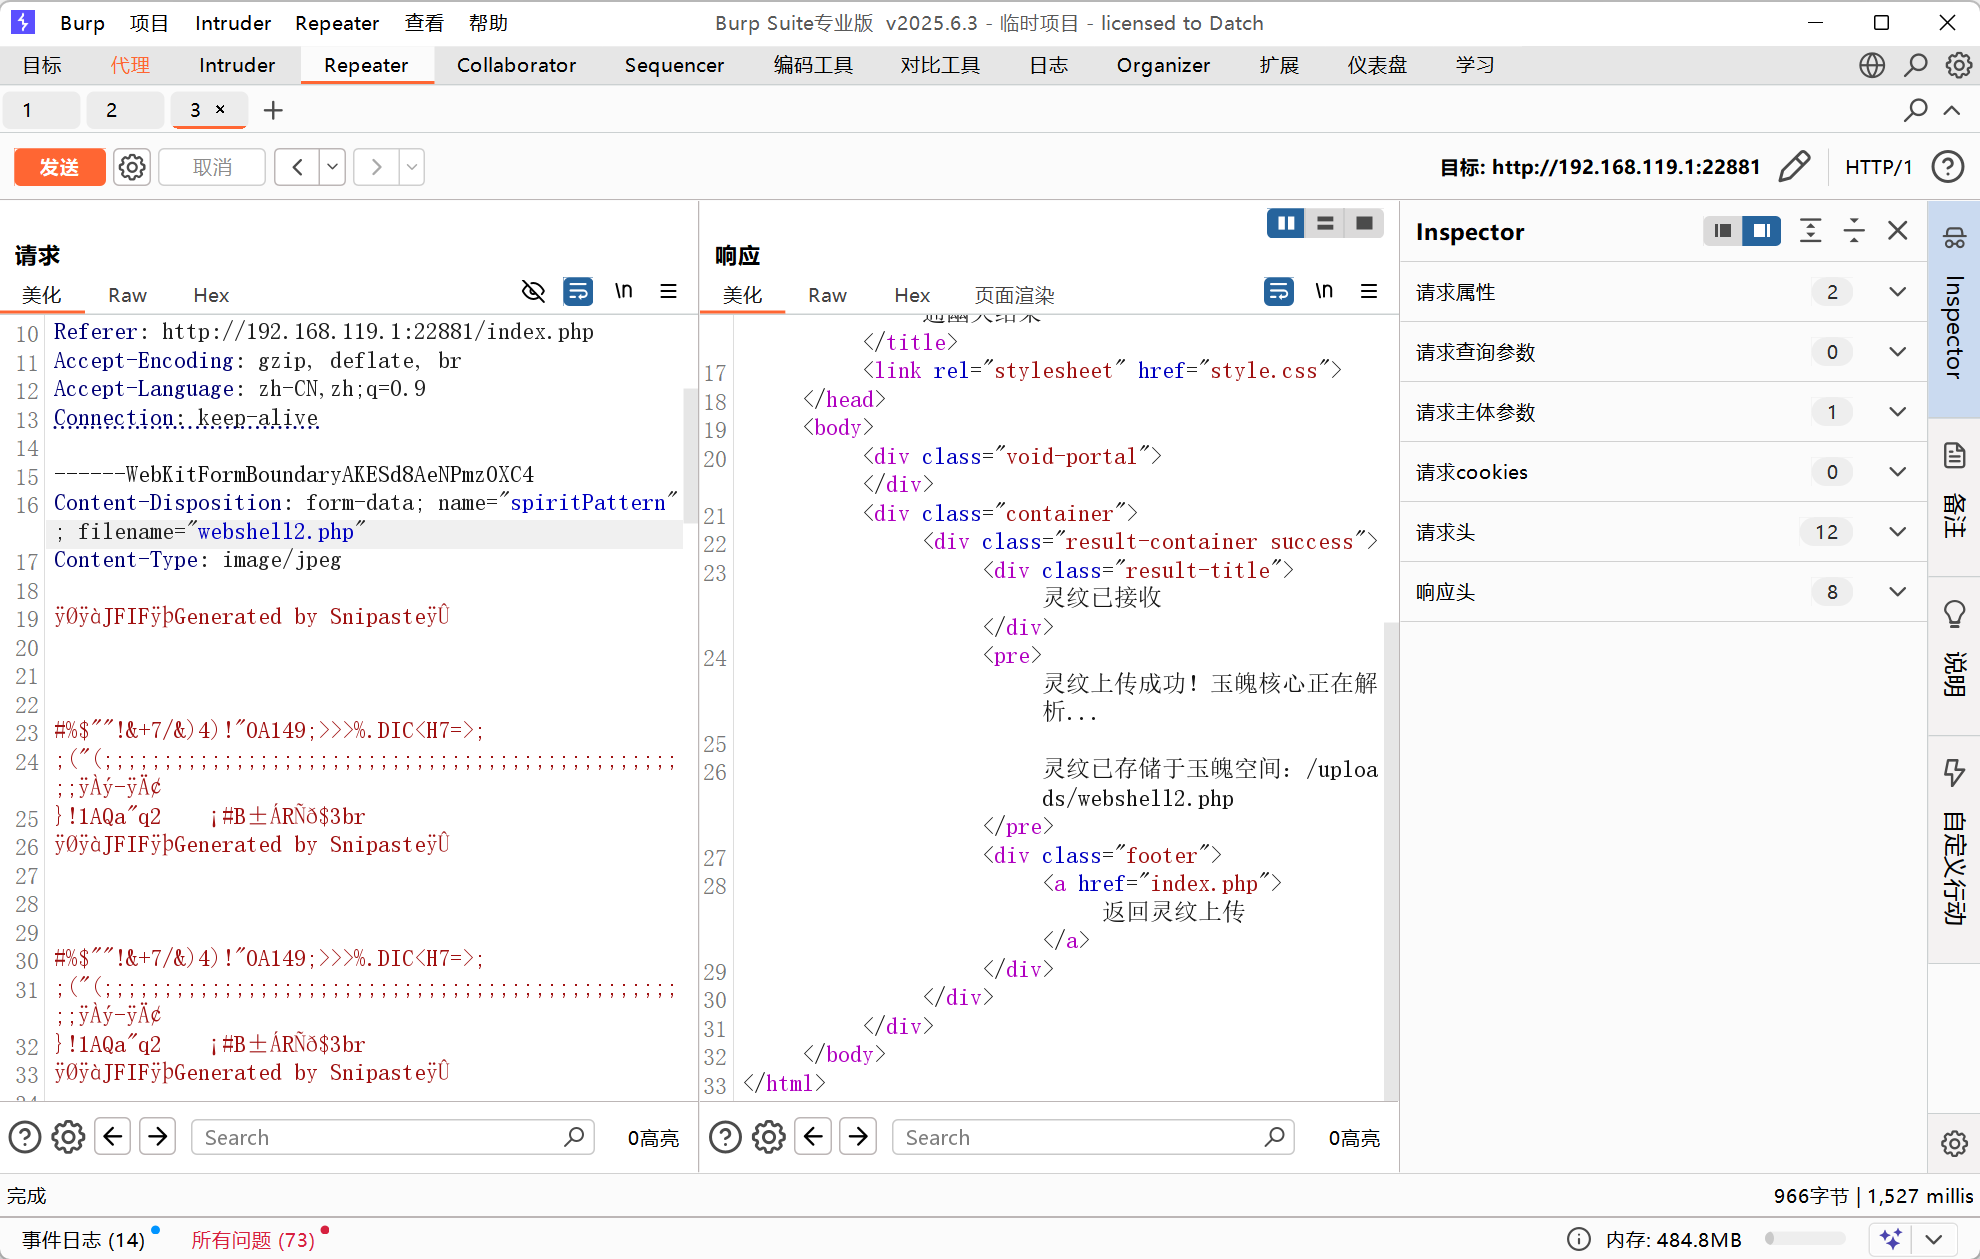Viewport: 1980px width, 1259px height.
Task: Click the 发送 send button
Action: click(59, 167)
